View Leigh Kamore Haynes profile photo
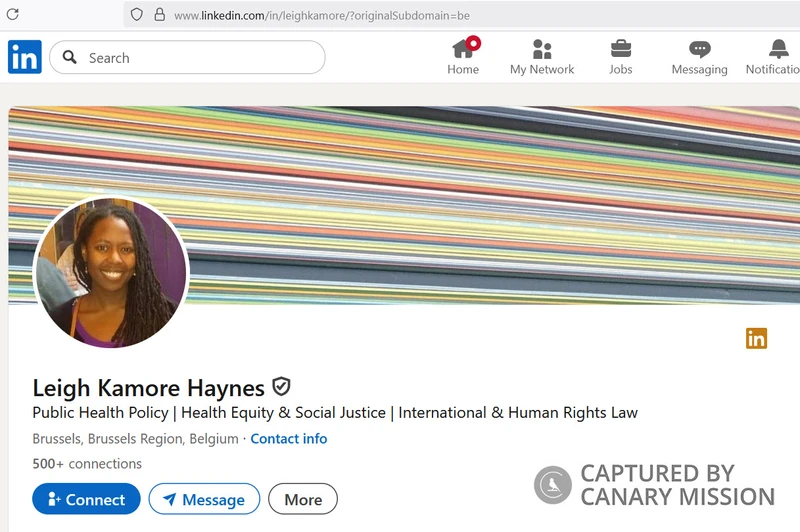 pos(111,273)
